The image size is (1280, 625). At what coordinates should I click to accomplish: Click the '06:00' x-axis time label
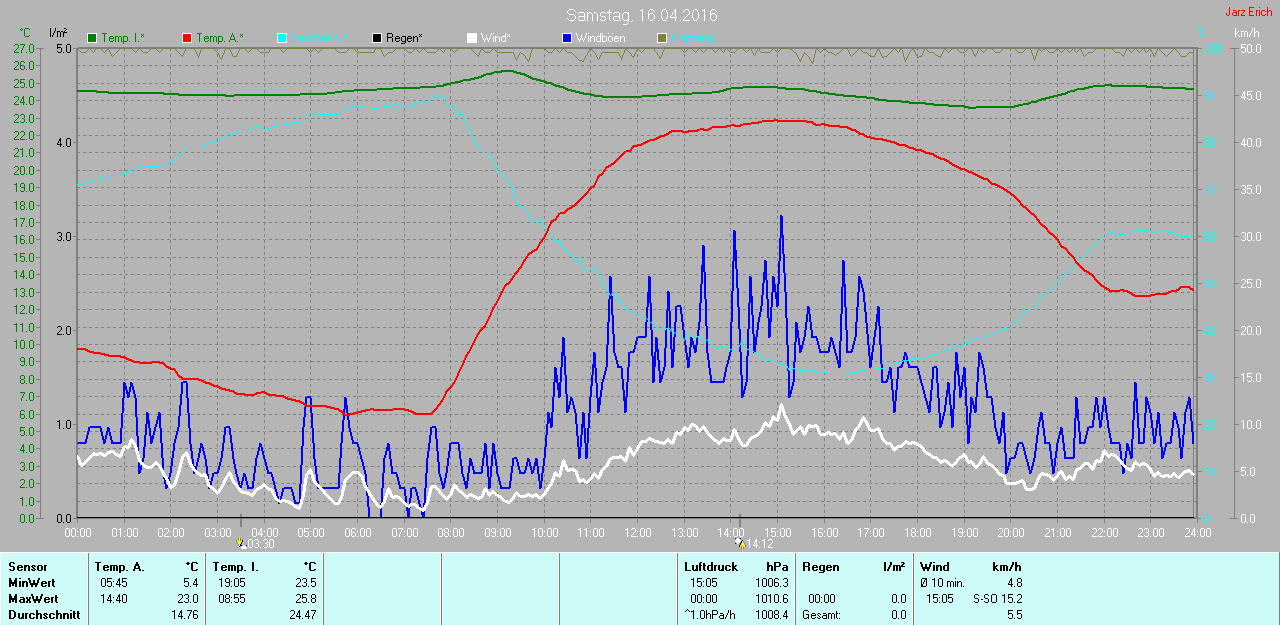point(358,532)
